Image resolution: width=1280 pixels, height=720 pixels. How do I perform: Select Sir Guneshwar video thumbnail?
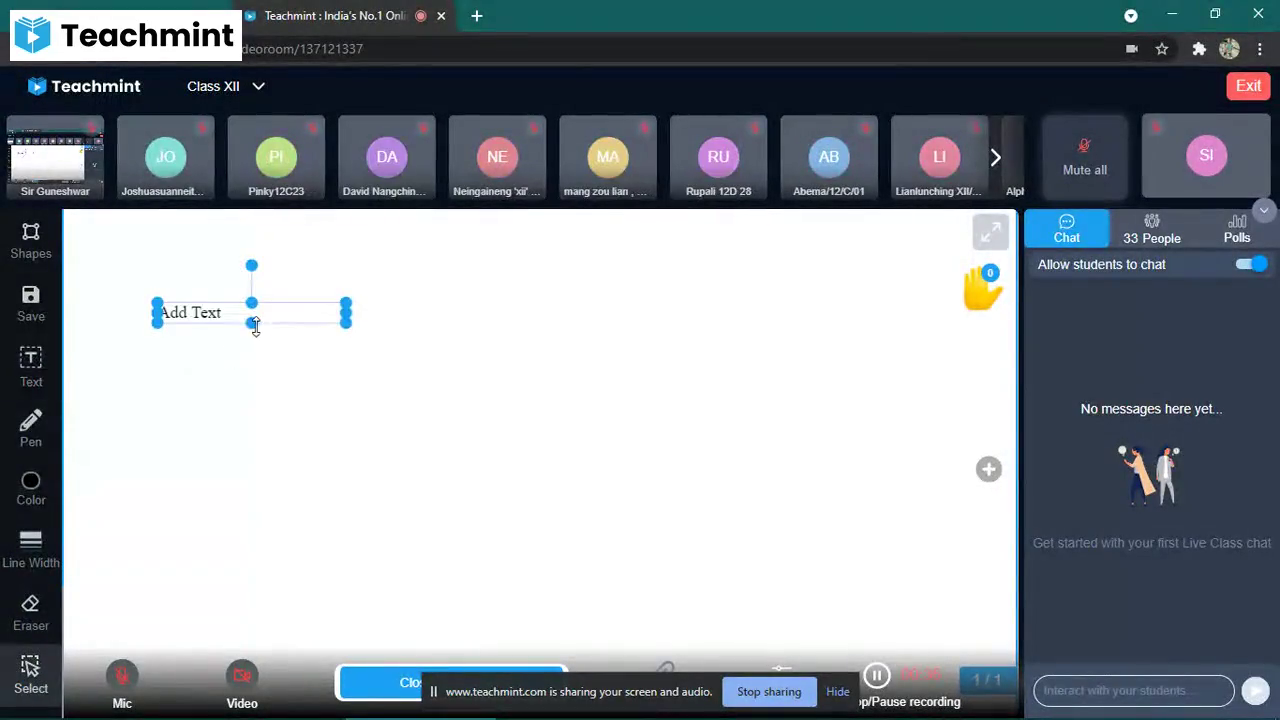55,157
